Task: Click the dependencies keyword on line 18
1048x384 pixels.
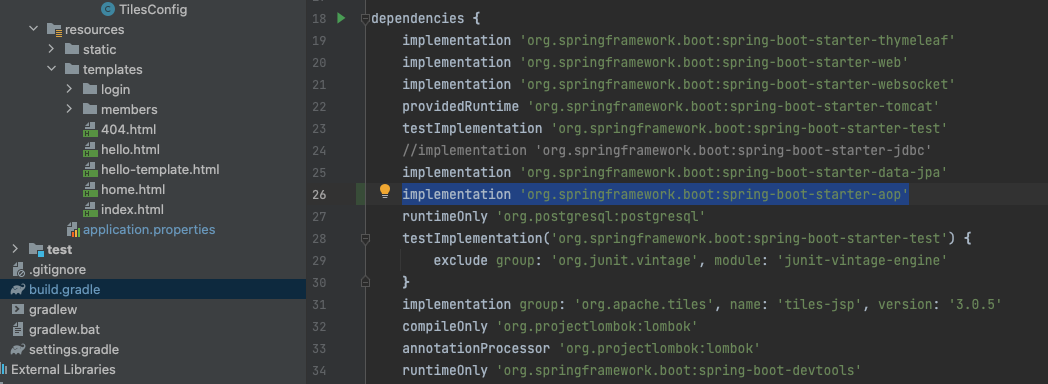Action: 417,18
